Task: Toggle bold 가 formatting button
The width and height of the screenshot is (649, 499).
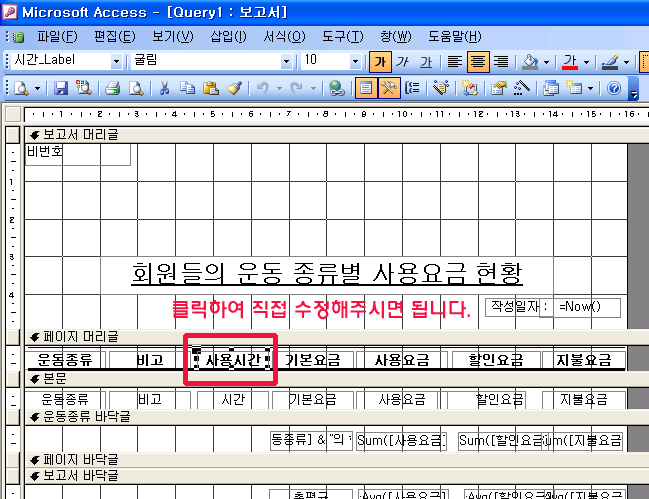Action: coord(380,62)
